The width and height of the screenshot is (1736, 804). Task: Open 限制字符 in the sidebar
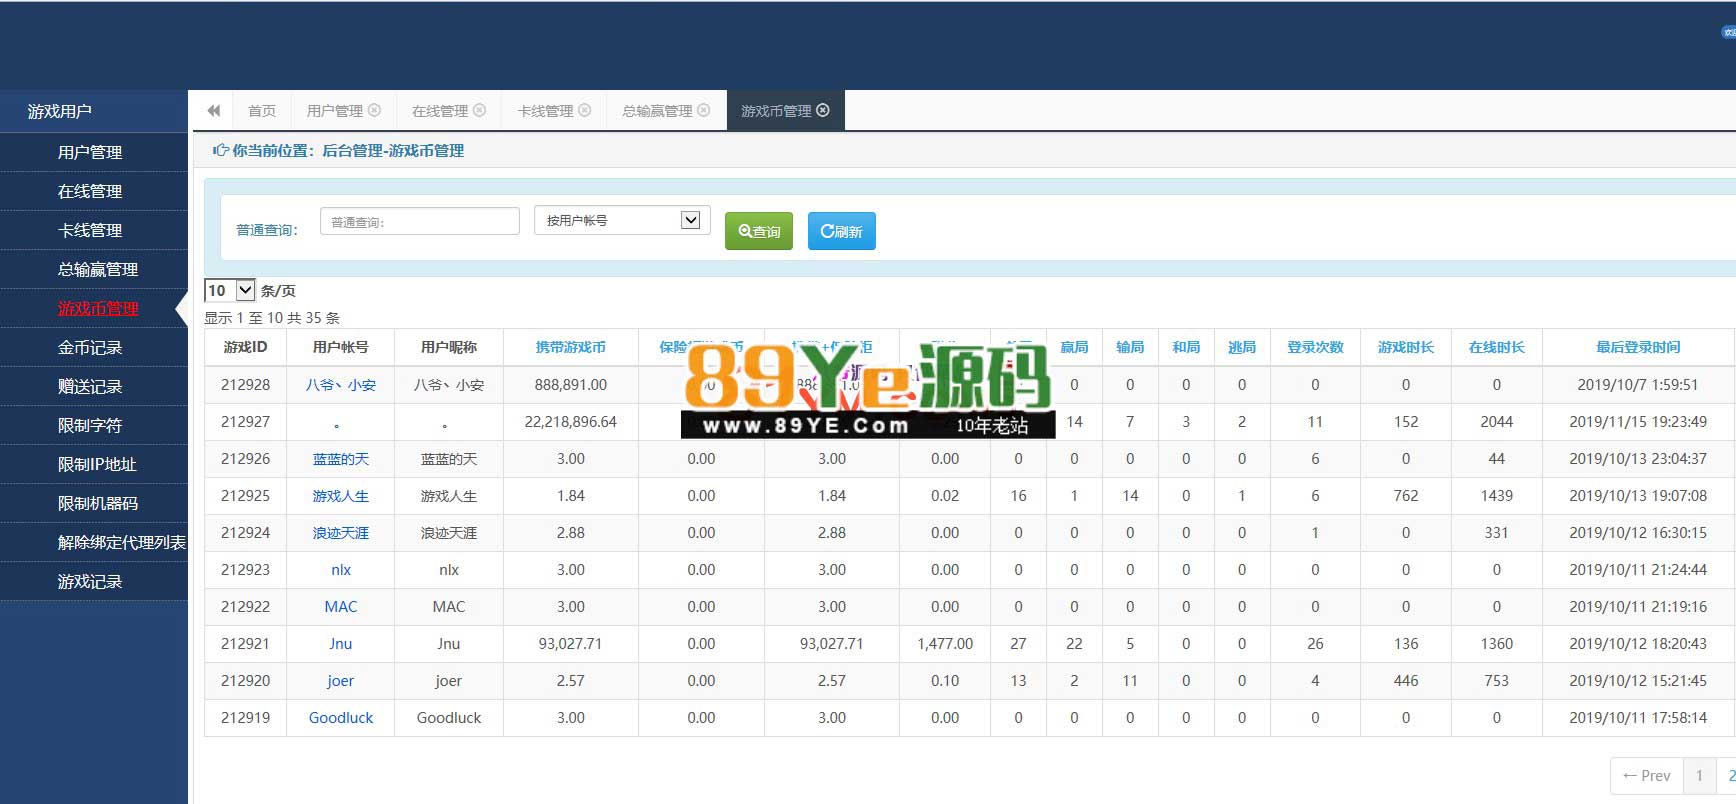point(94,425)
